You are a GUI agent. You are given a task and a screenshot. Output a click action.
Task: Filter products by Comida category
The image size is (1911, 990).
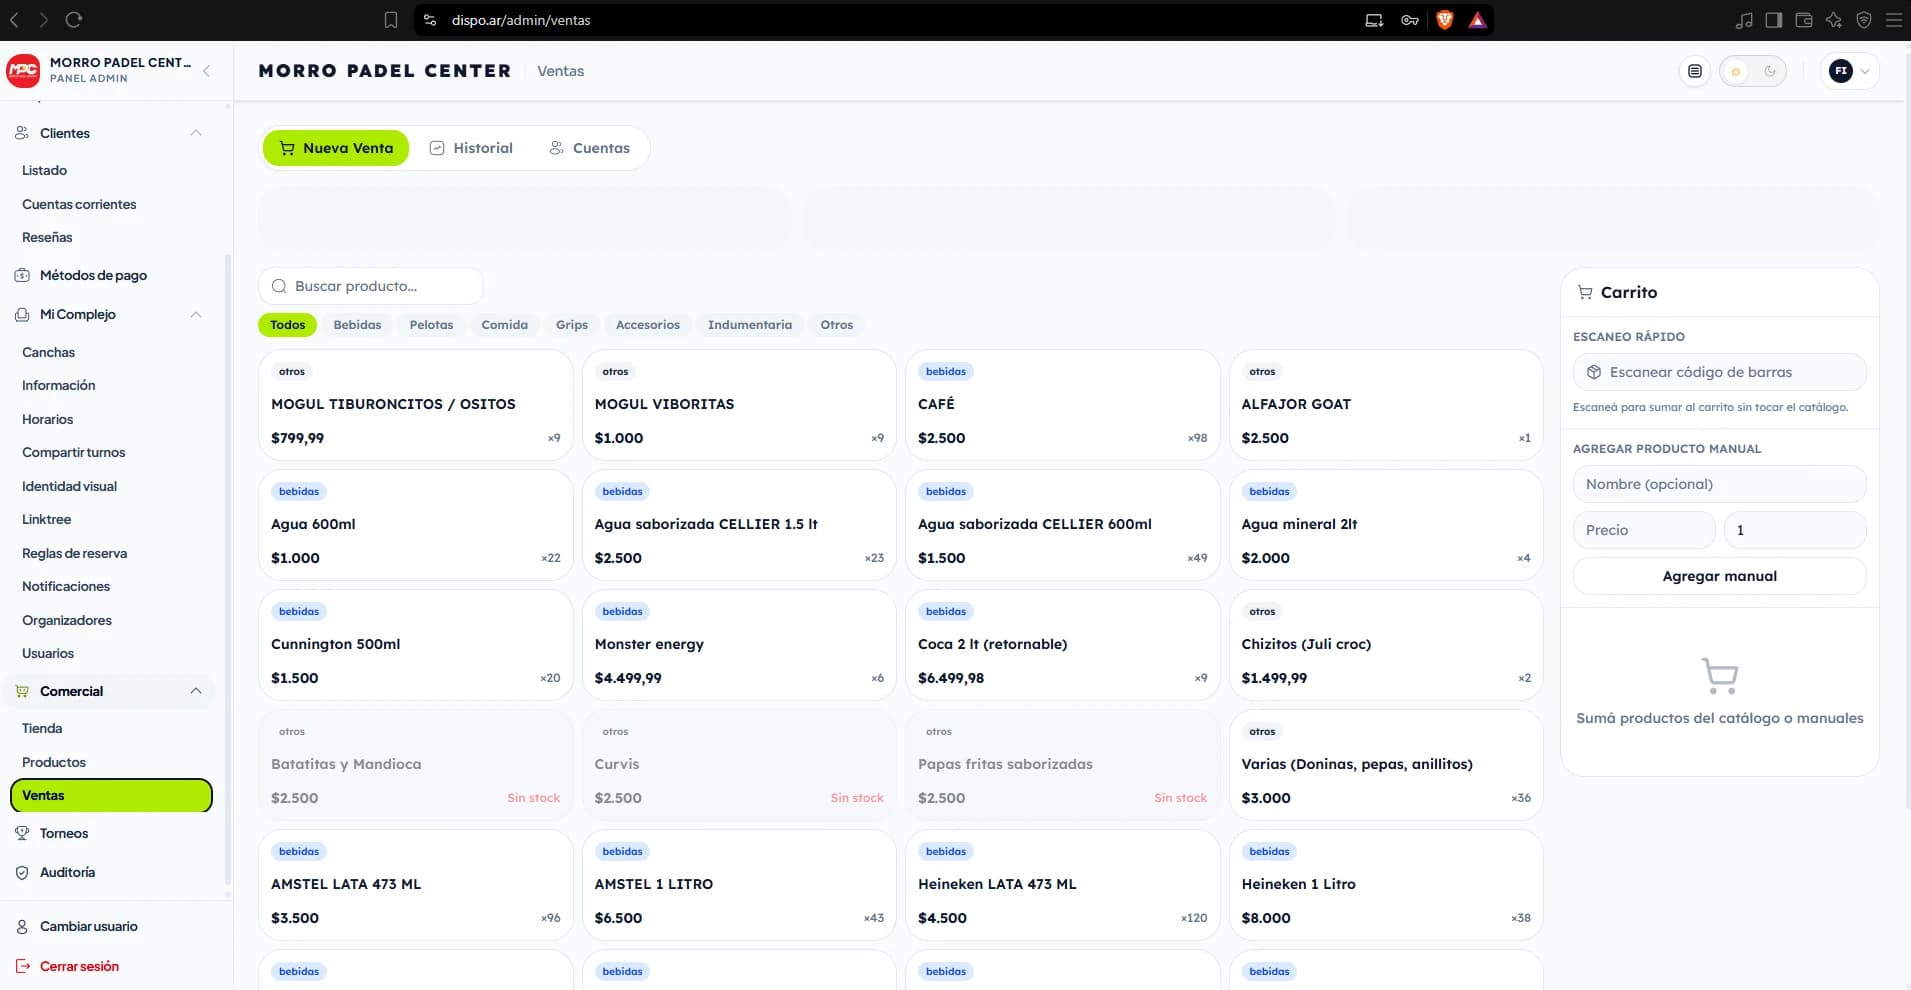coord(504,325)
